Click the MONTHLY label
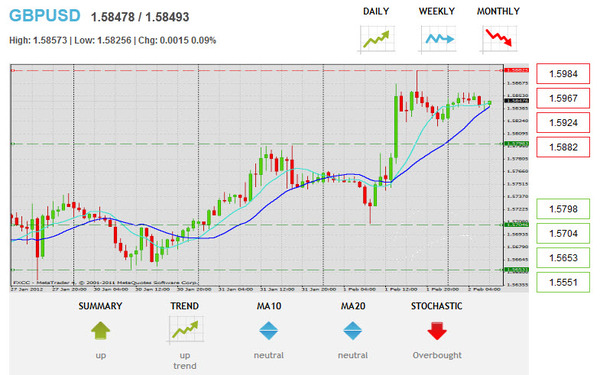The image size is (600, 375). pyautogui.click(x=498, y=11)
